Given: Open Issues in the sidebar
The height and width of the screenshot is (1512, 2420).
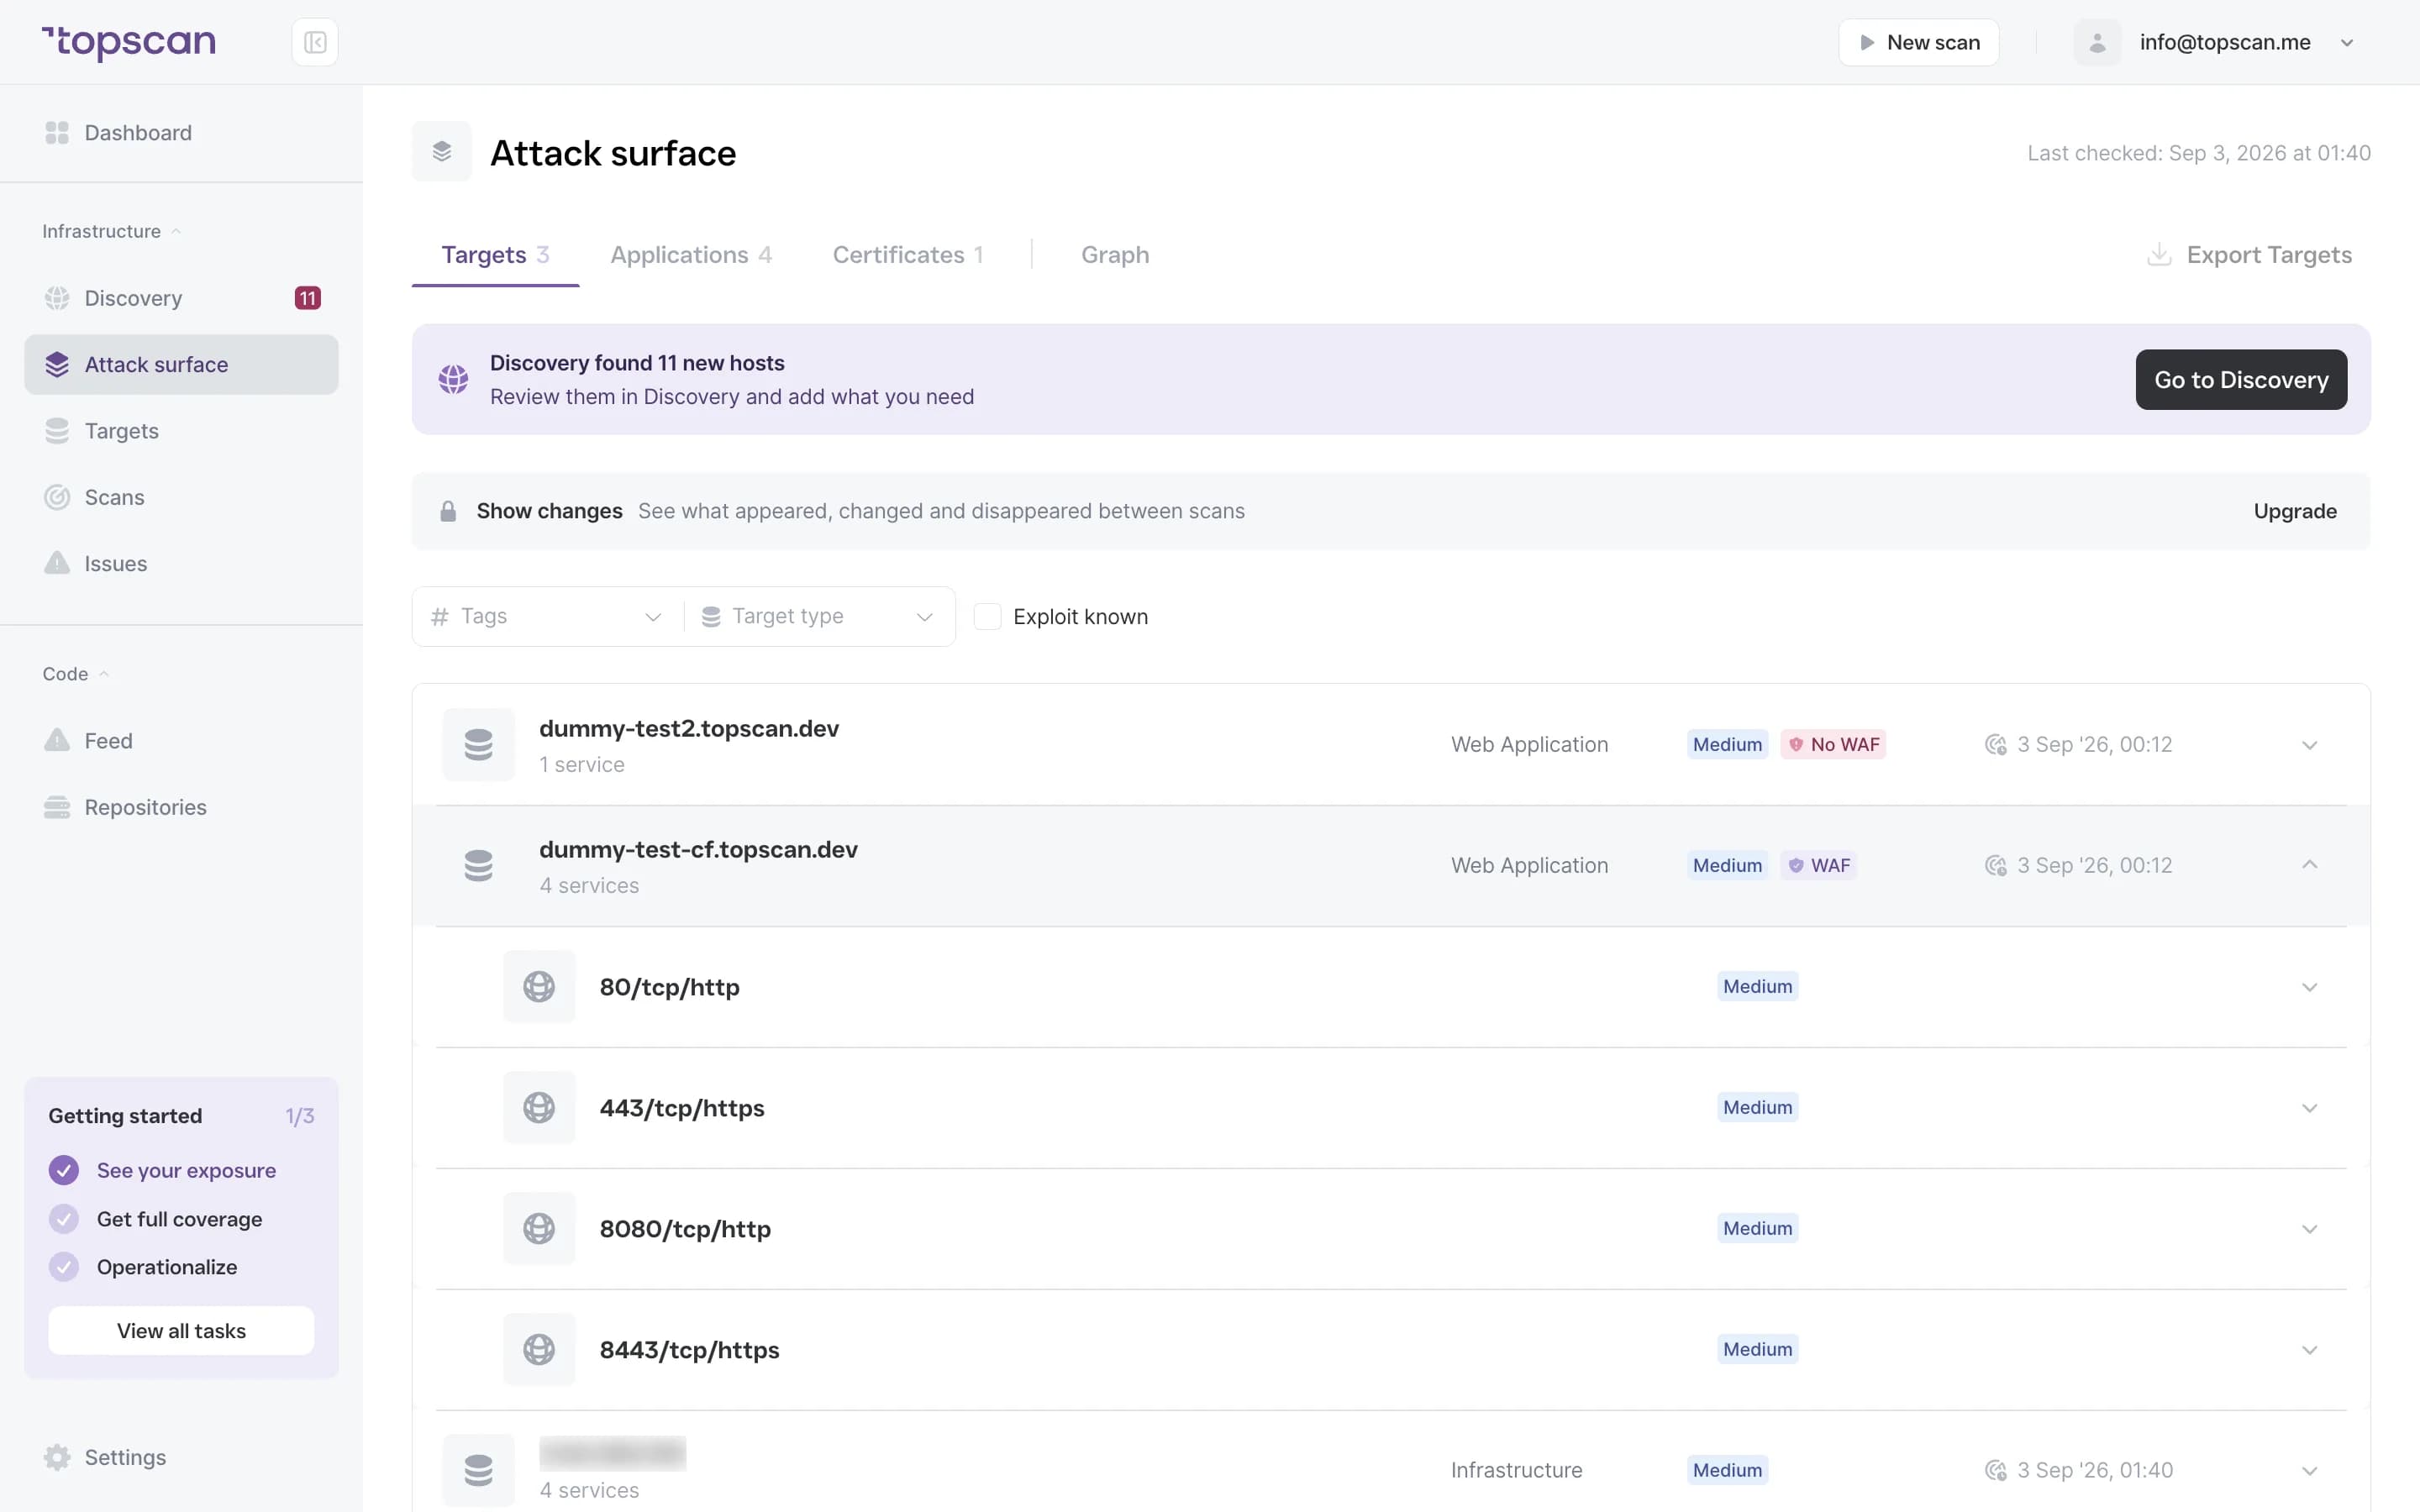Looking at the screenshot, I should [181, 563].
